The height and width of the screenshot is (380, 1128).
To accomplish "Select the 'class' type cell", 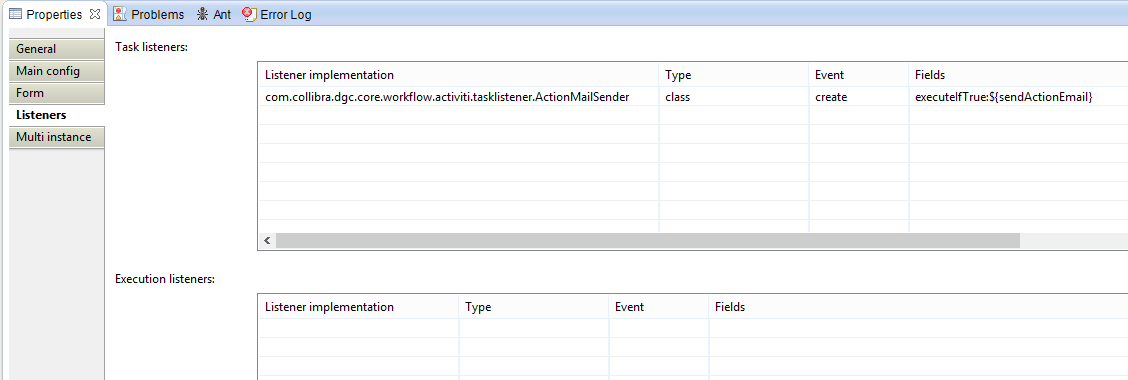I will click(734, 96).
